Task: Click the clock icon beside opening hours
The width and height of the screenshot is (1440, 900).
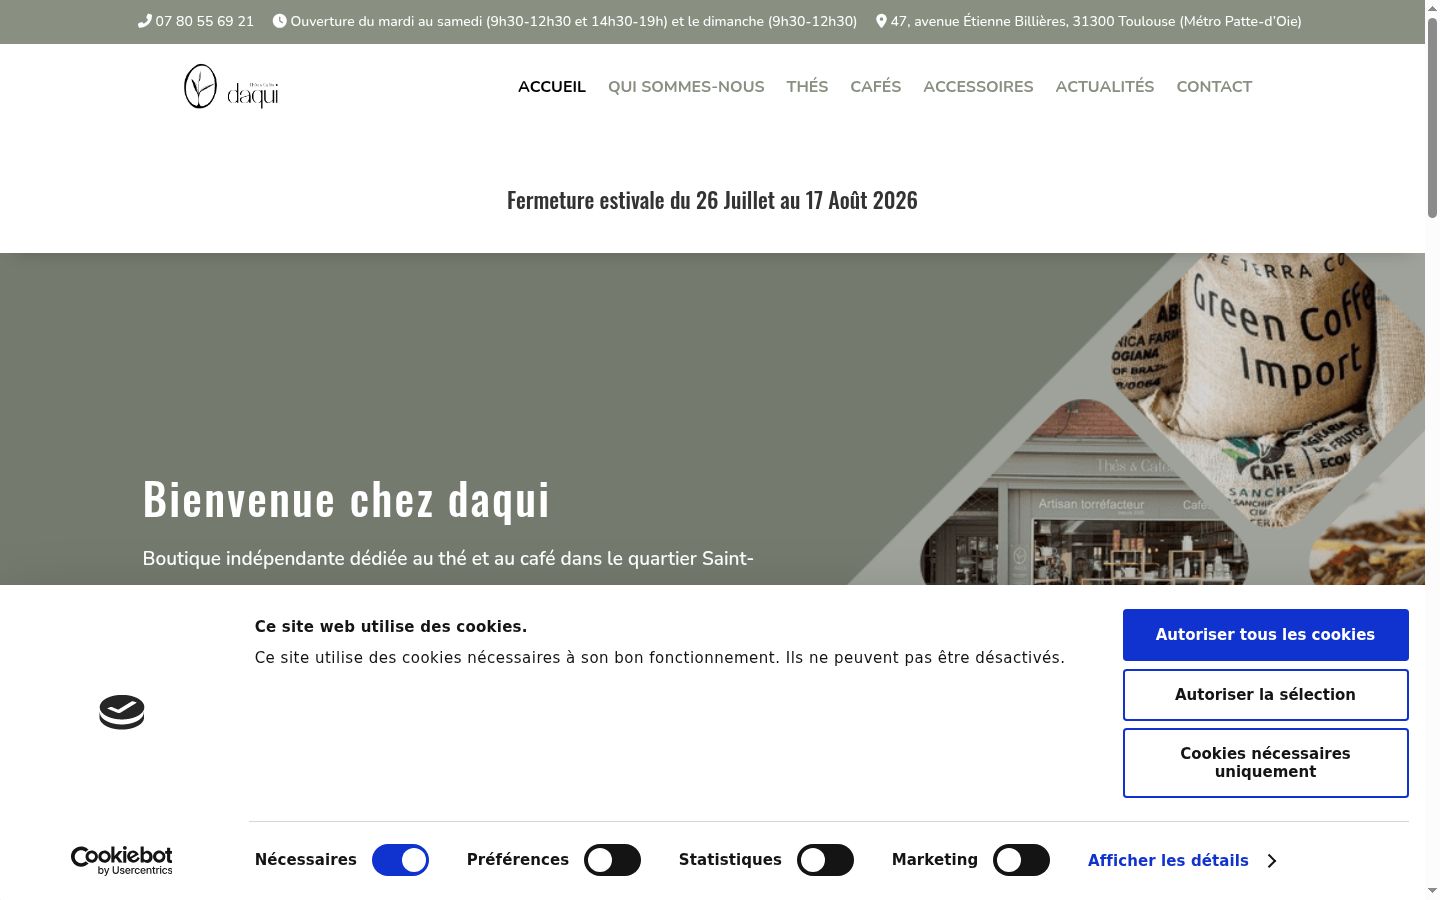Action: coord(280,21)
